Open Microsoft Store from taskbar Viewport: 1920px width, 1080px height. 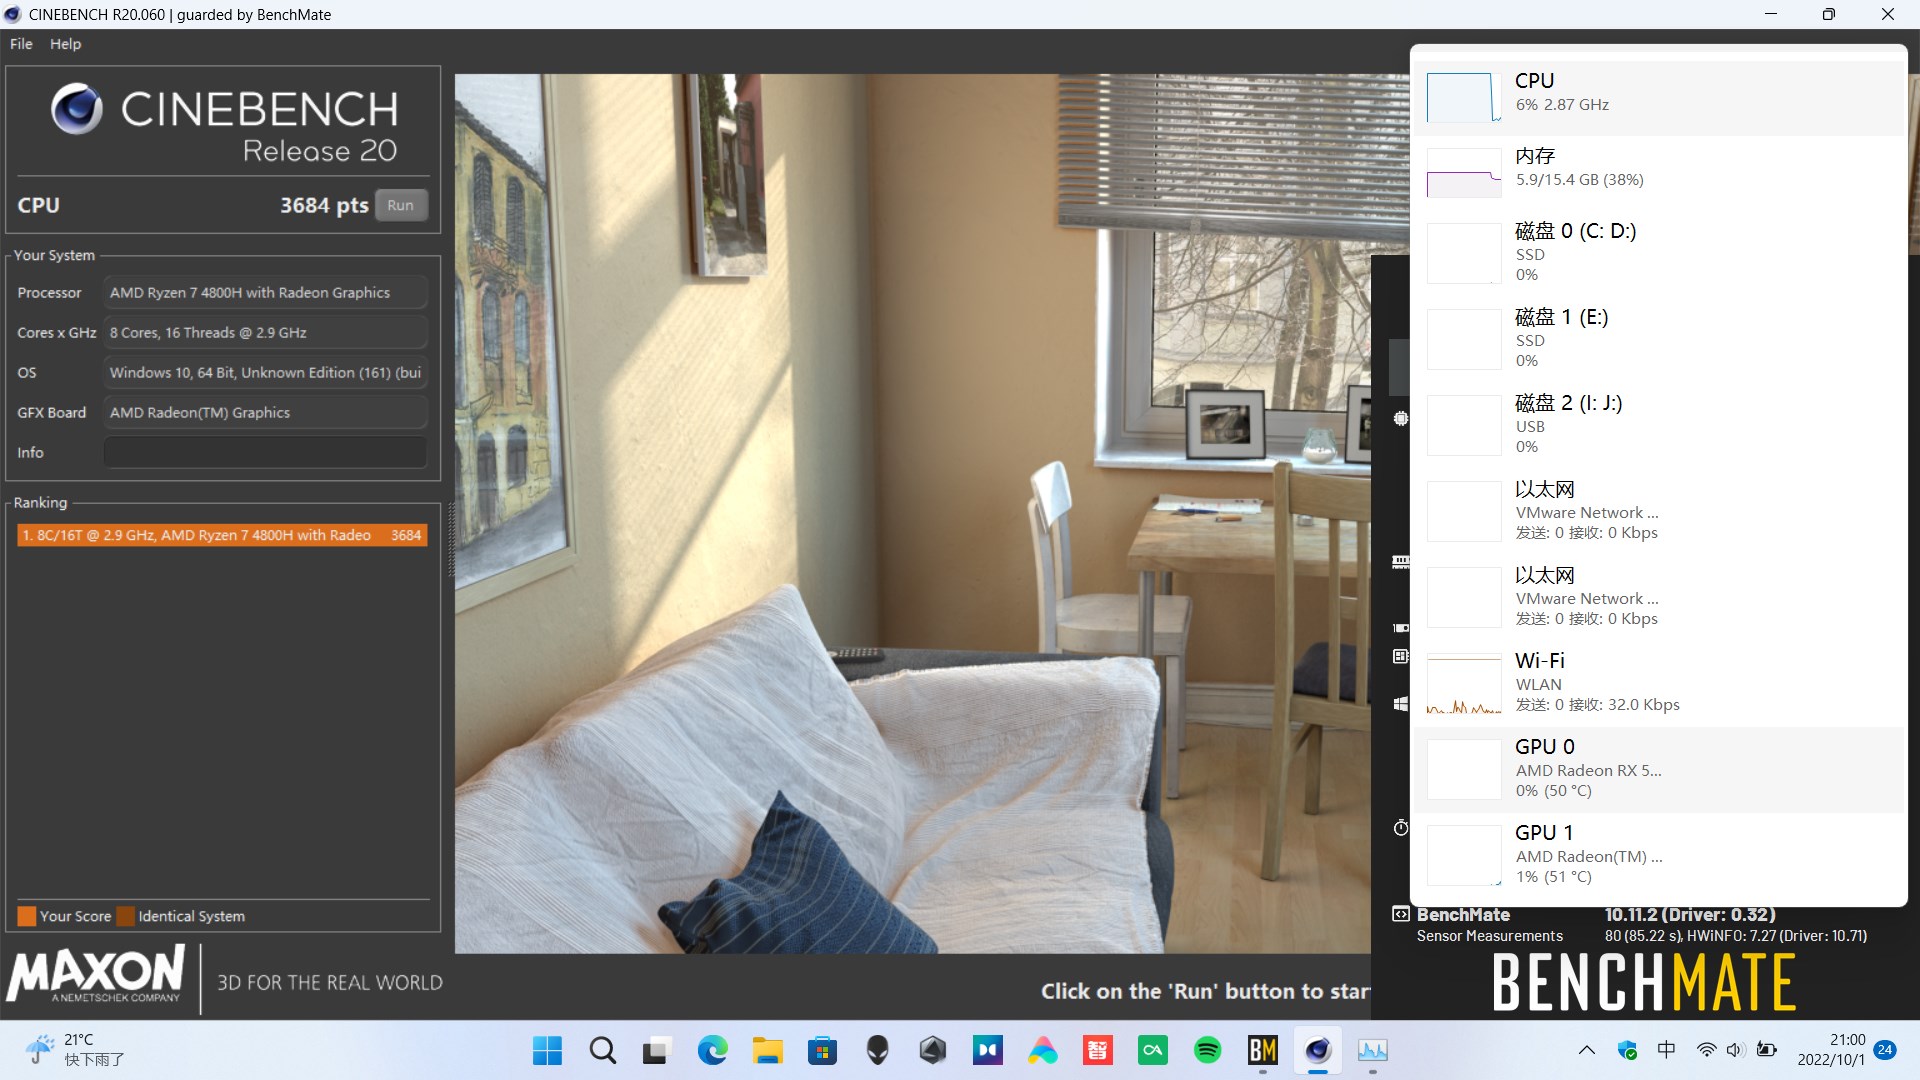click(822, 1050)
